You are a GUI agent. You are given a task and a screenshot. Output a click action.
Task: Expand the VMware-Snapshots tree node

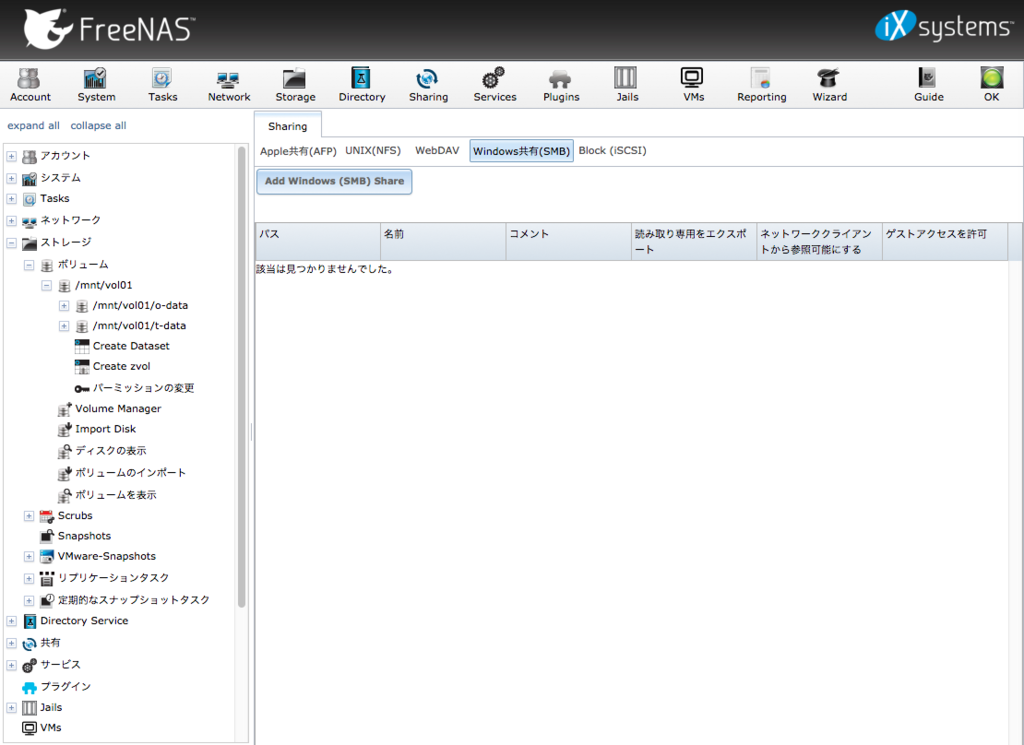point(29,556)
